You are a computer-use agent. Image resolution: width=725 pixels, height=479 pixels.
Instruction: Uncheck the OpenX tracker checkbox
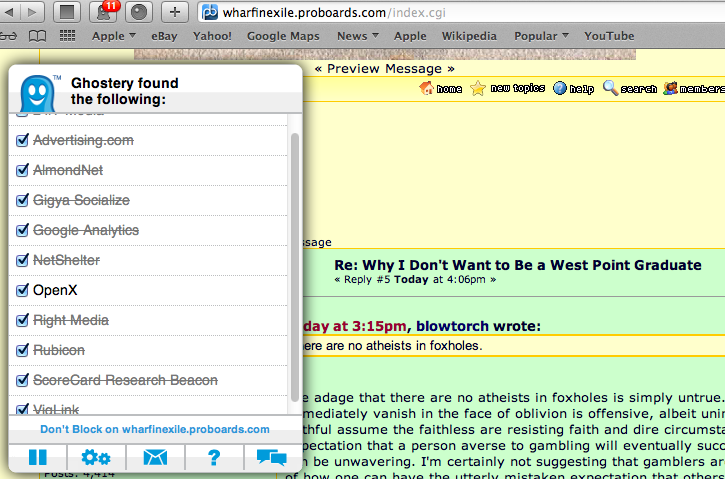pyautogui.click(x=22, y=290)
